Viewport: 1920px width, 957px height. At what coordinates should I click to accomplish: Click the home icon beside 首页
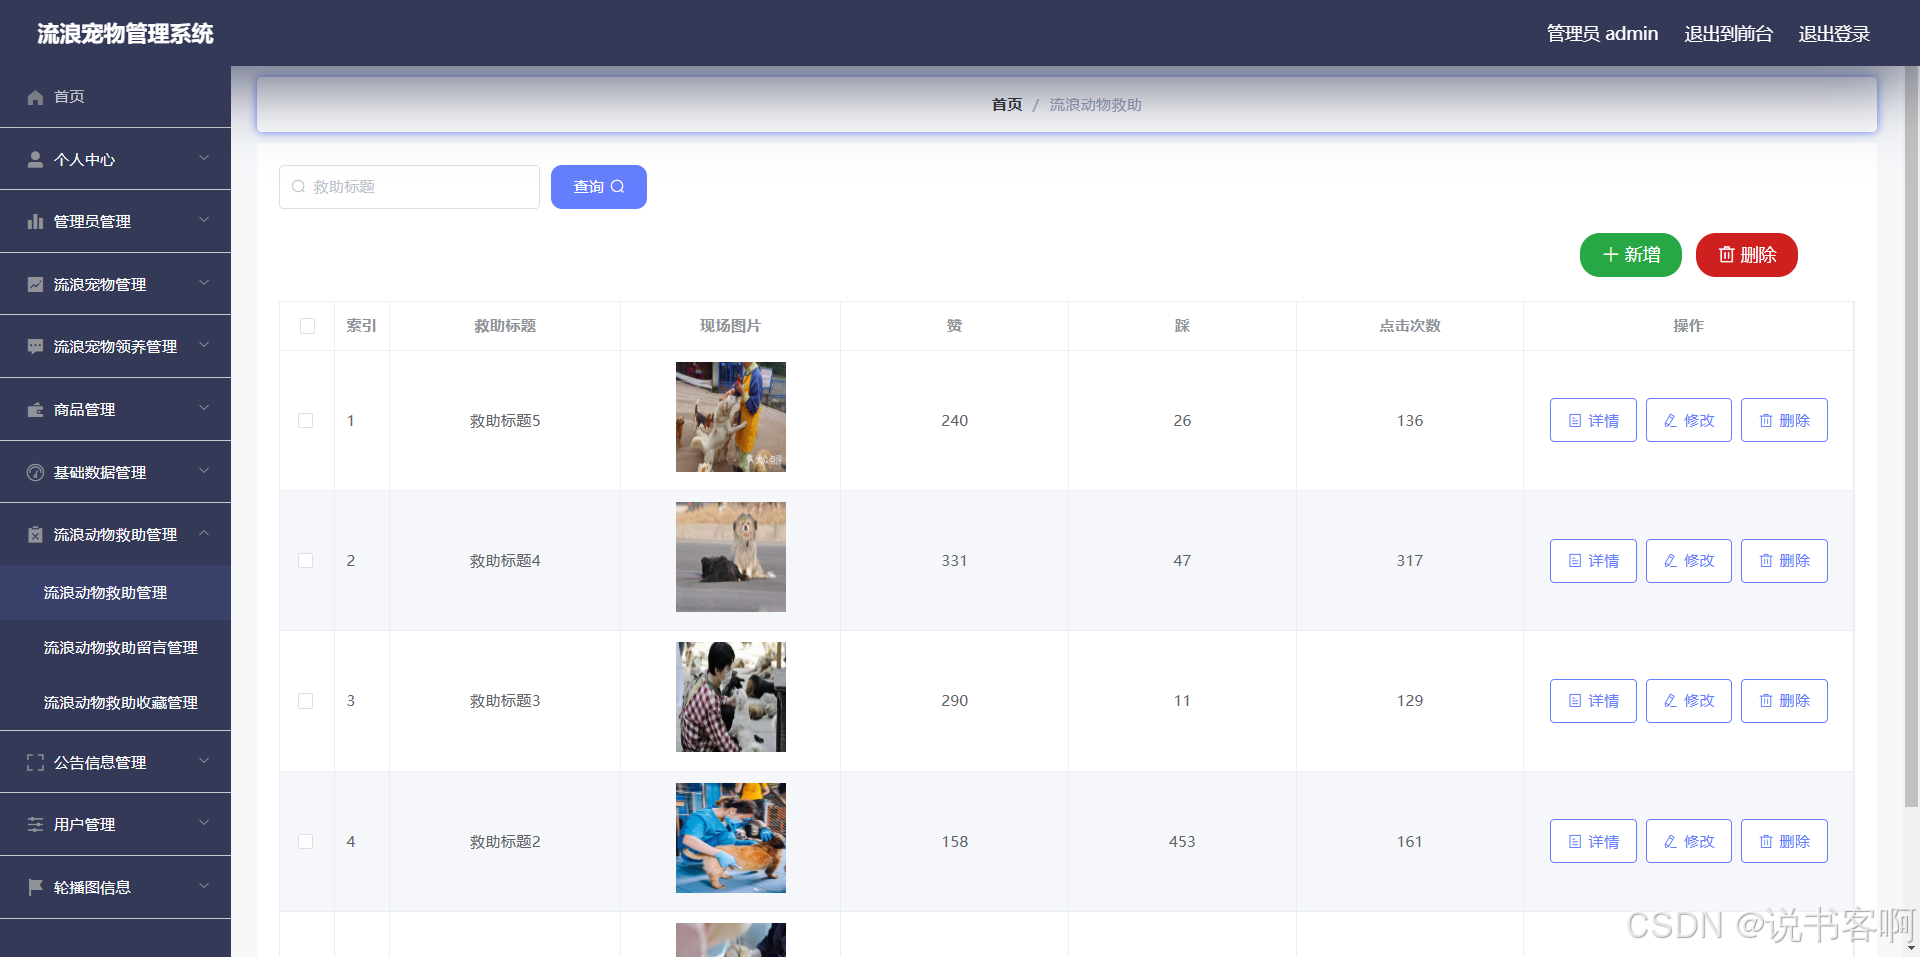point(35,97)
